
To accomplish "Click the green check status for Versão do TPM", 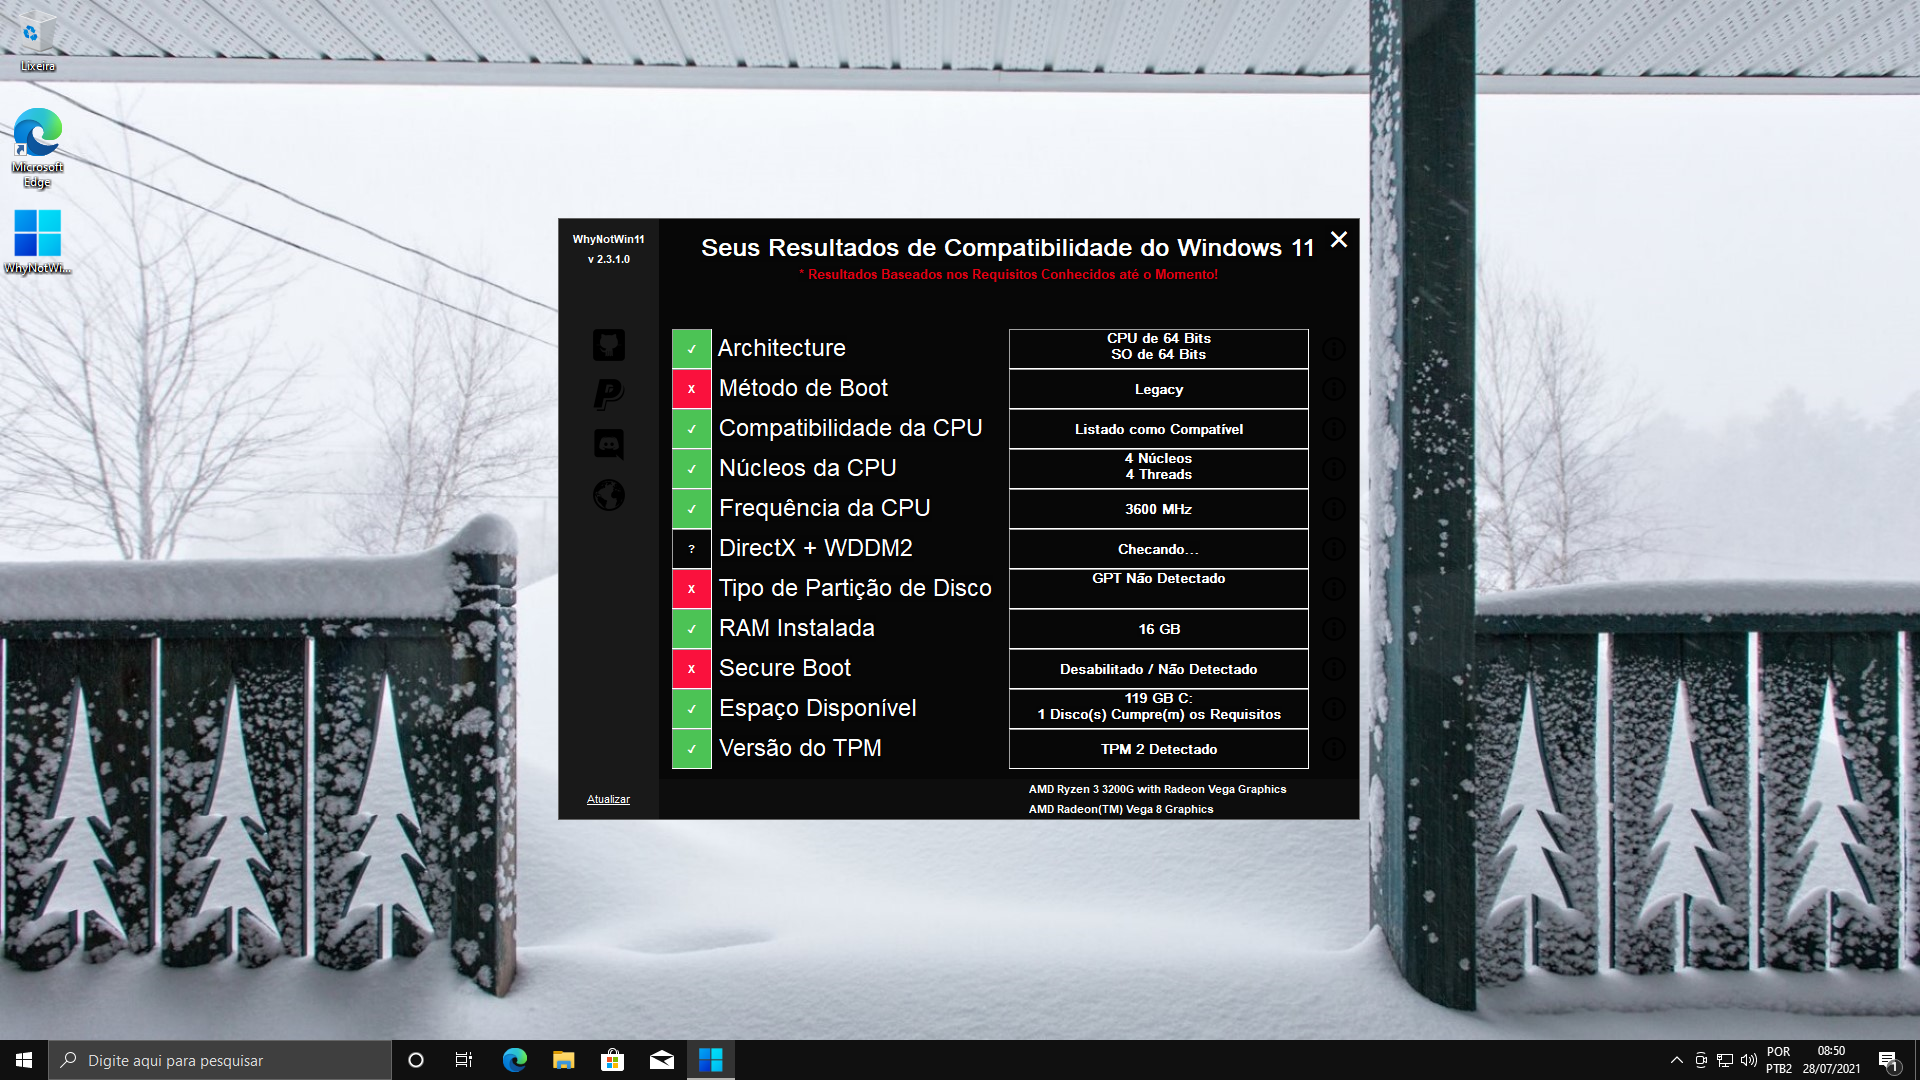I will [691, 749].
